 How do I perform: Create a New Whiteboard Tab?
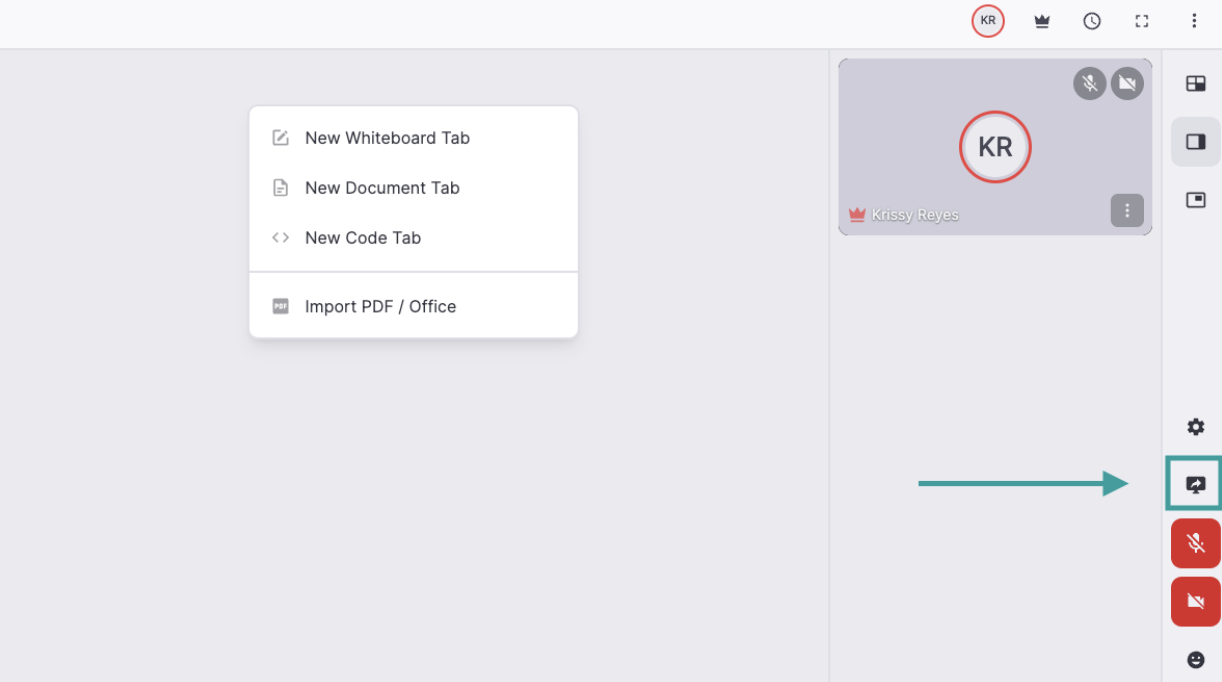tap(387, 138)
